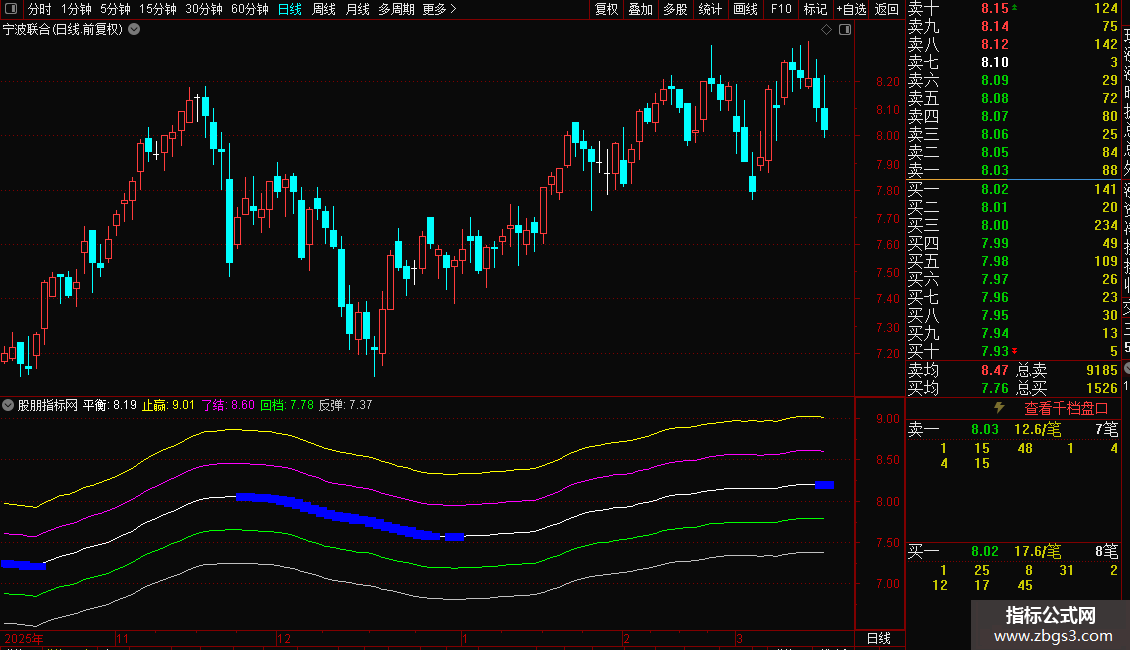The height and width of the screenshot is (650, 1130).
Task: Click the 买三 volume 234
Action: 1106,225
